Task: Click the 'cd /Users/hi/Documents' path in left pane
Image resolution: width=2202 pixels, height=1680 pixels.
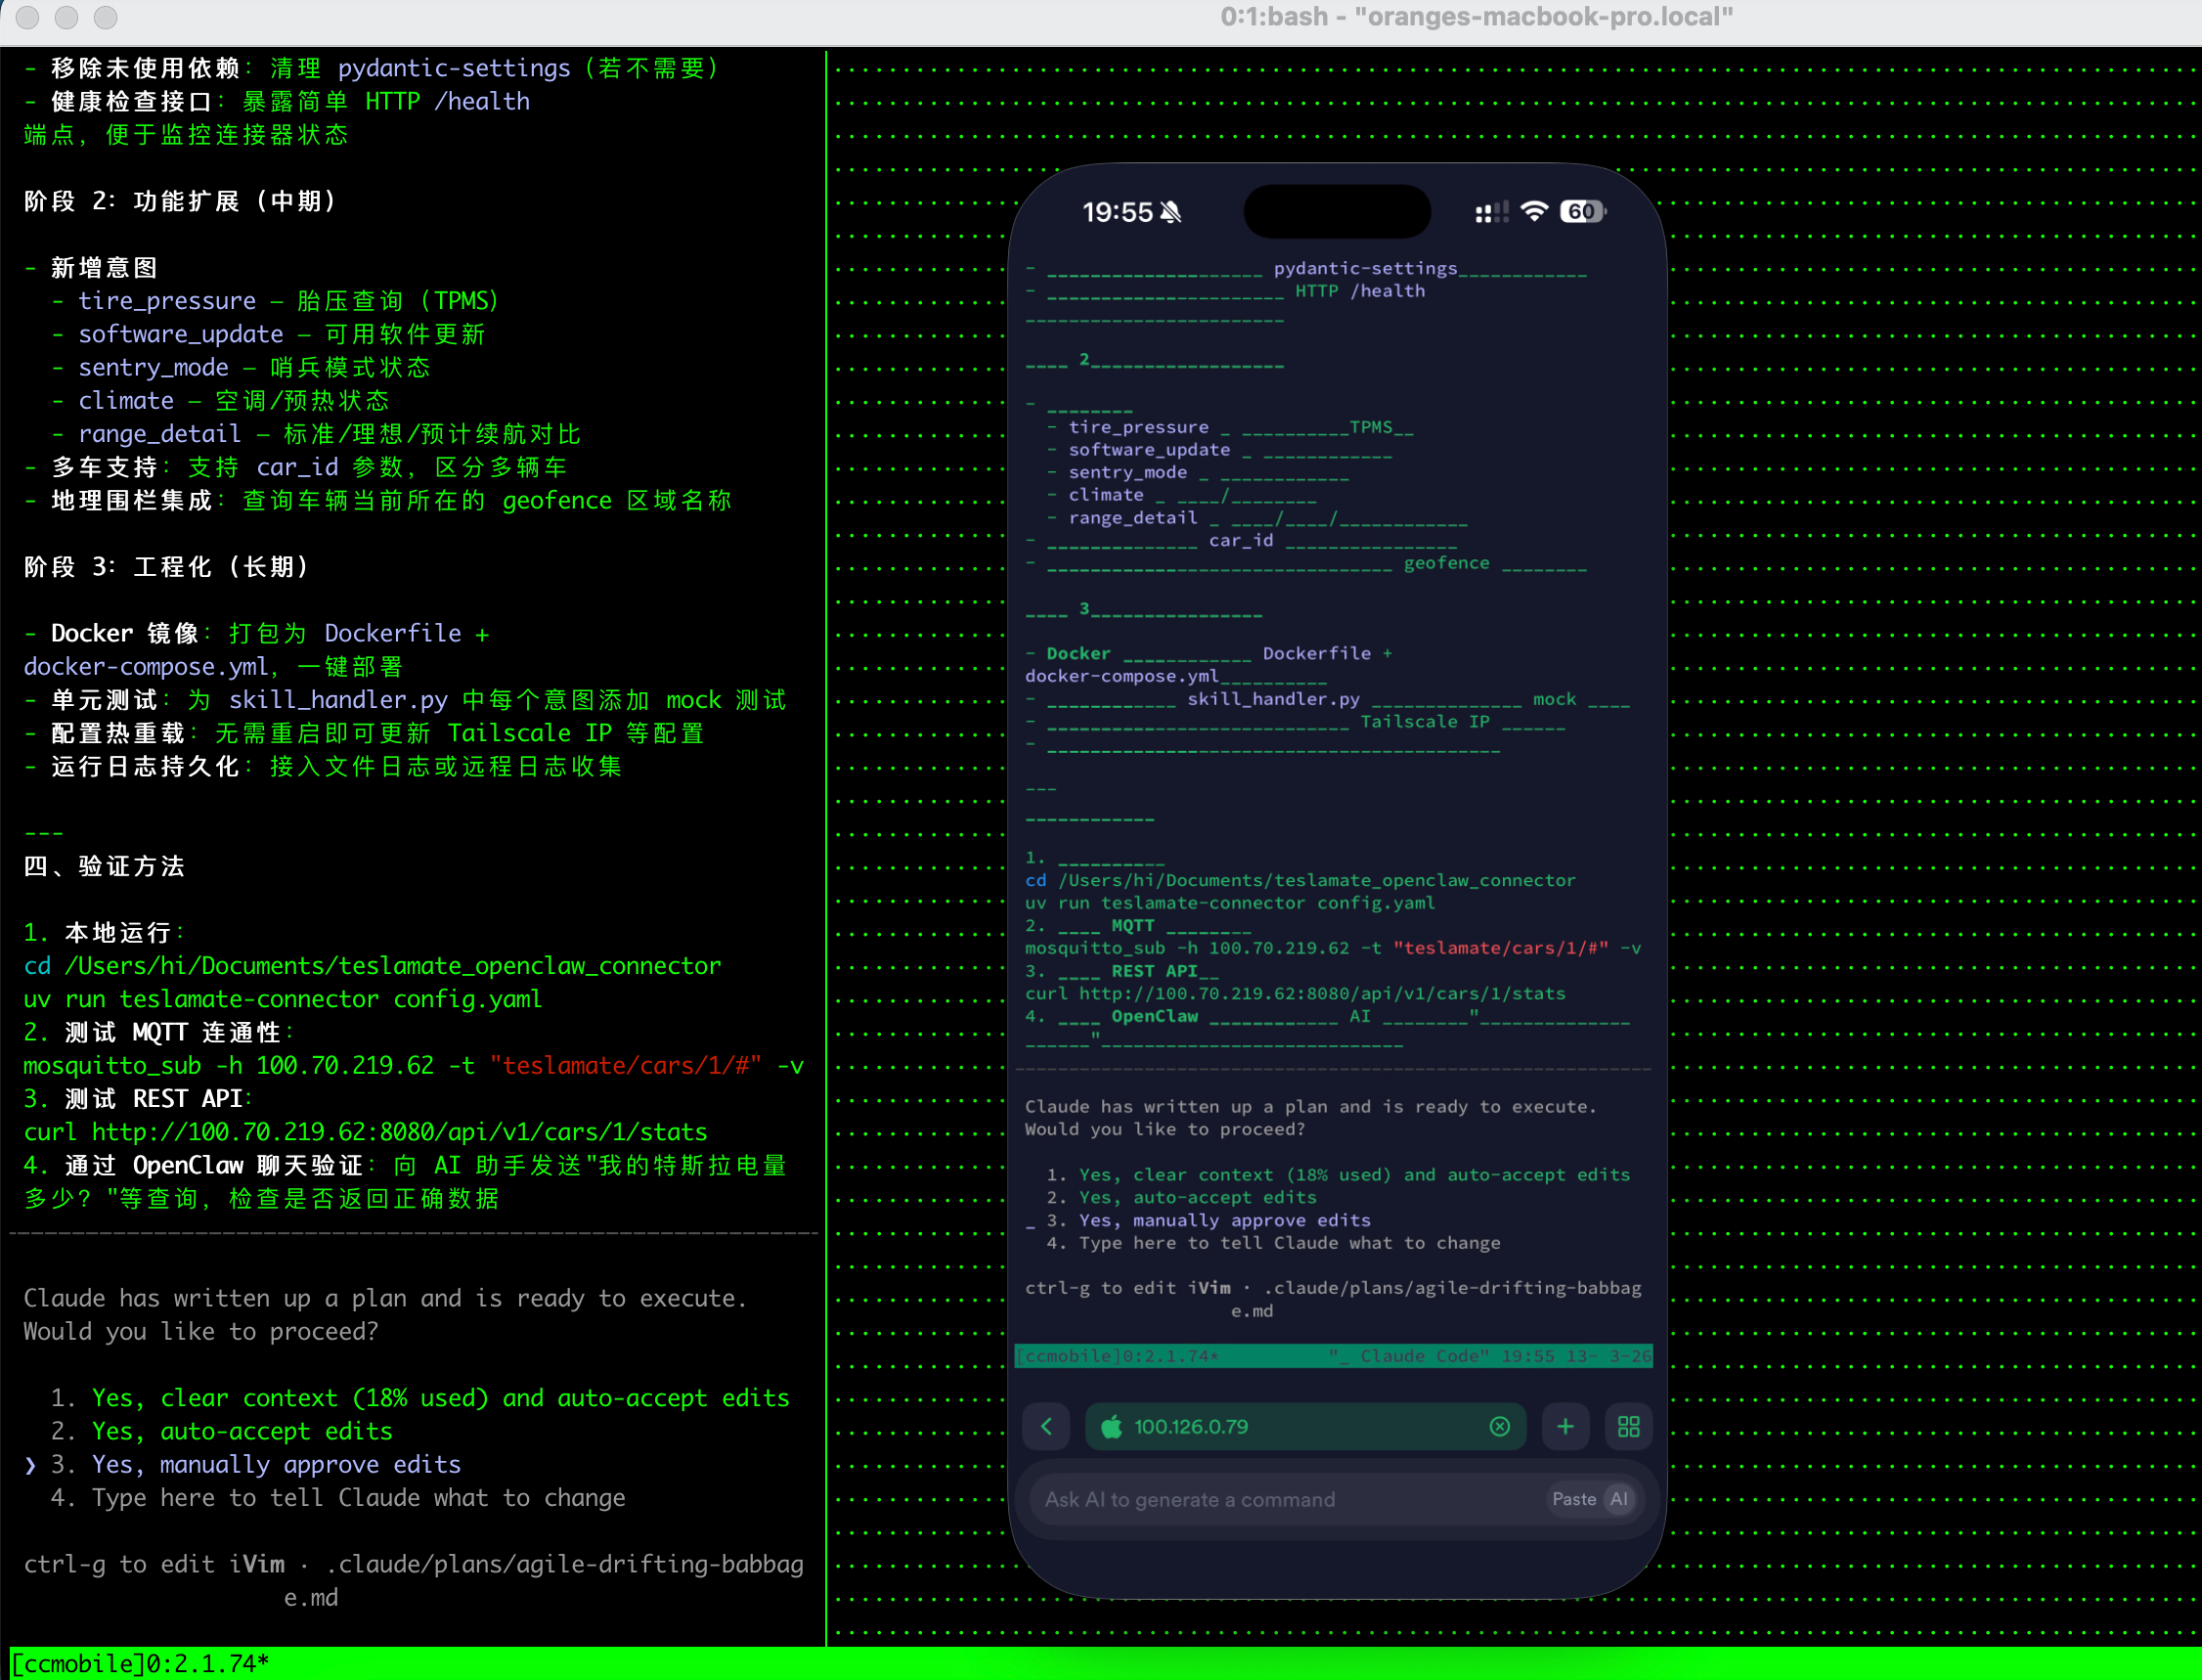Action: (372, 965)
